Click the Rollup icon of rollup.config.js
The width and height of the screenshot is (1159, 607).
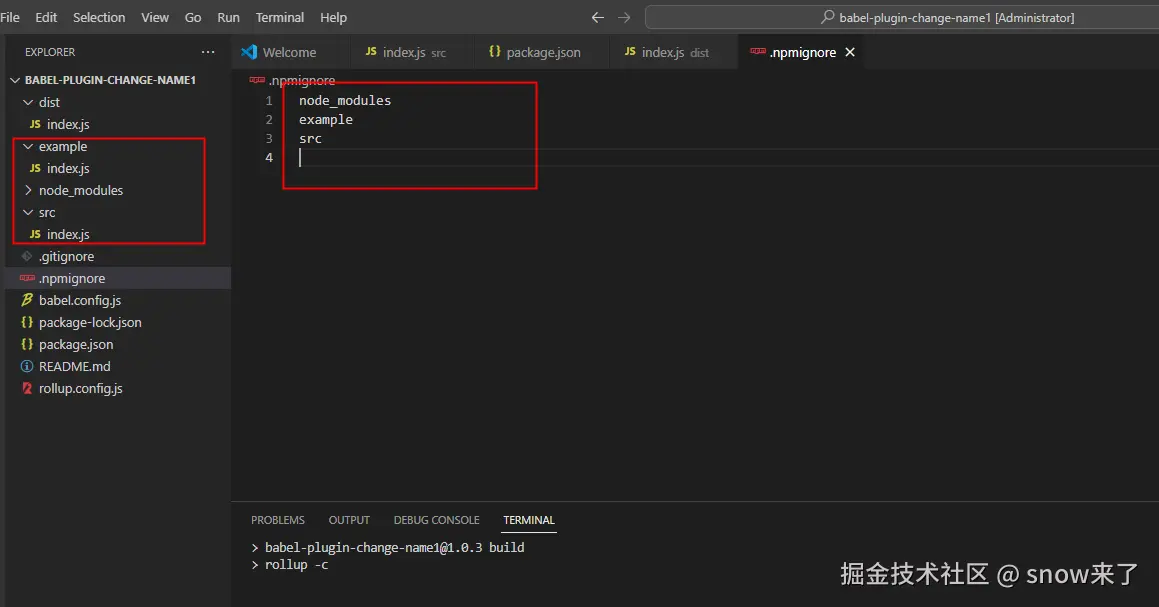coord(27,388)
